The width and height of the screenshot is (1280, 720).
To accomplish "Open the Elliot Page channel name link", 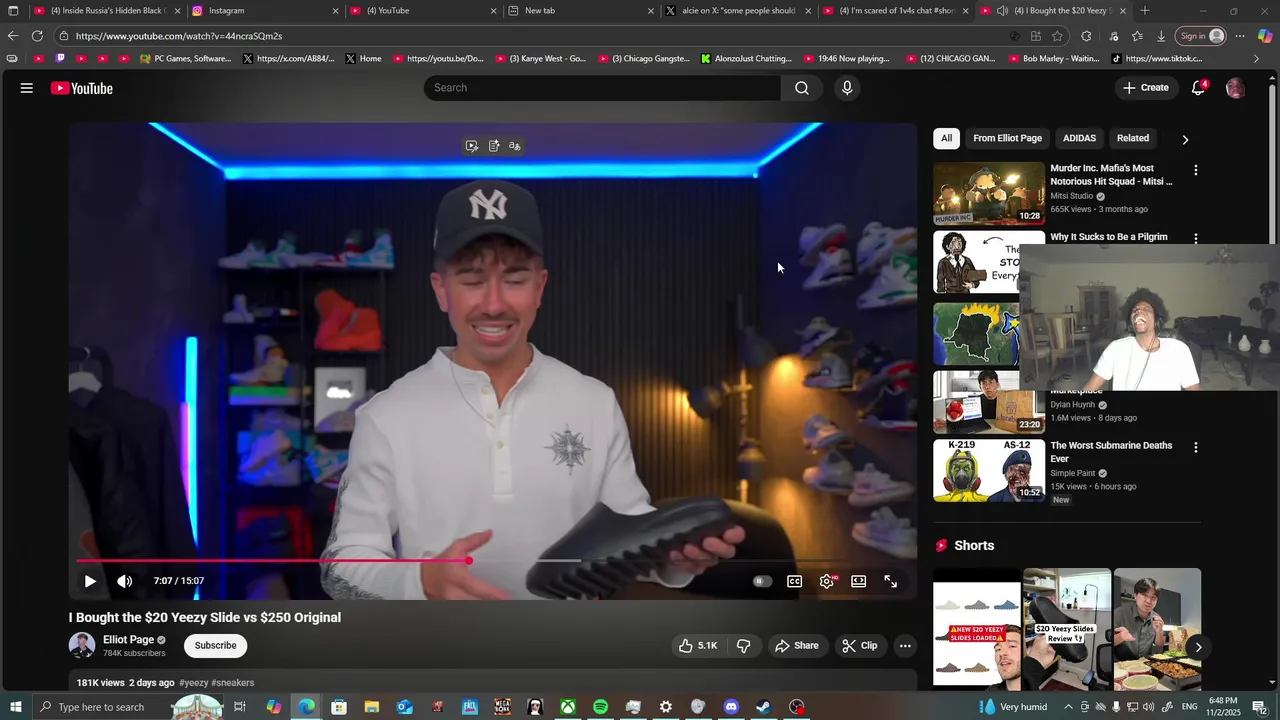I will coord(128,640).
